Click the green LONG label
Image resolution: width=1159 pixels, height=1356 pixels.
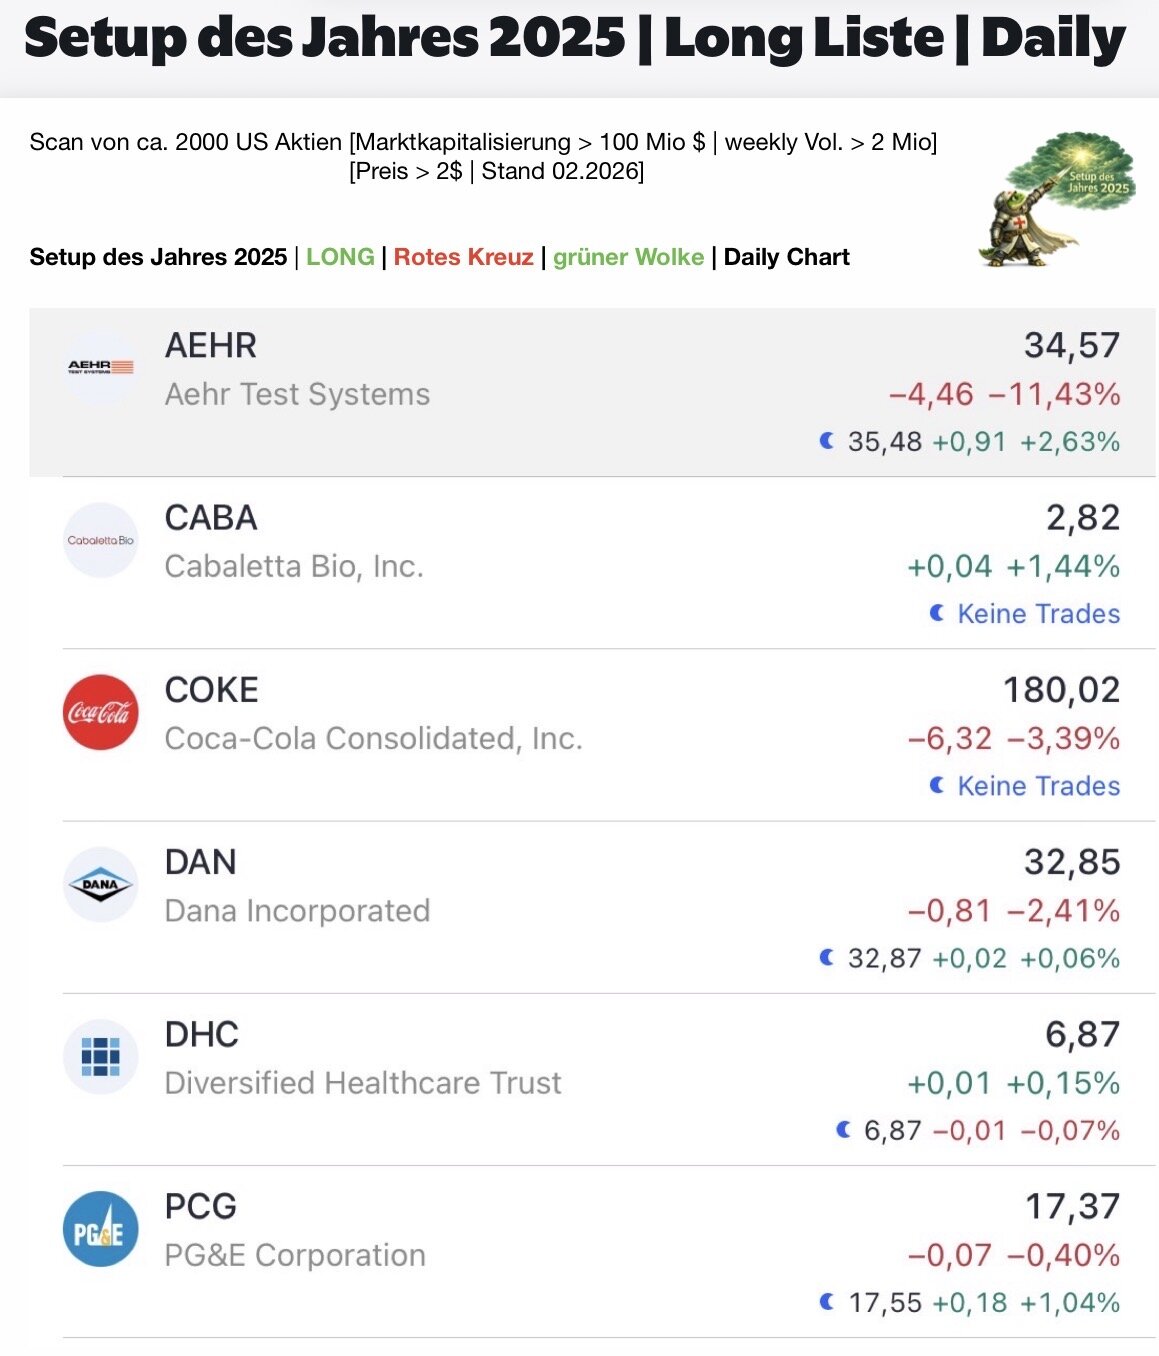pos(340,257)
